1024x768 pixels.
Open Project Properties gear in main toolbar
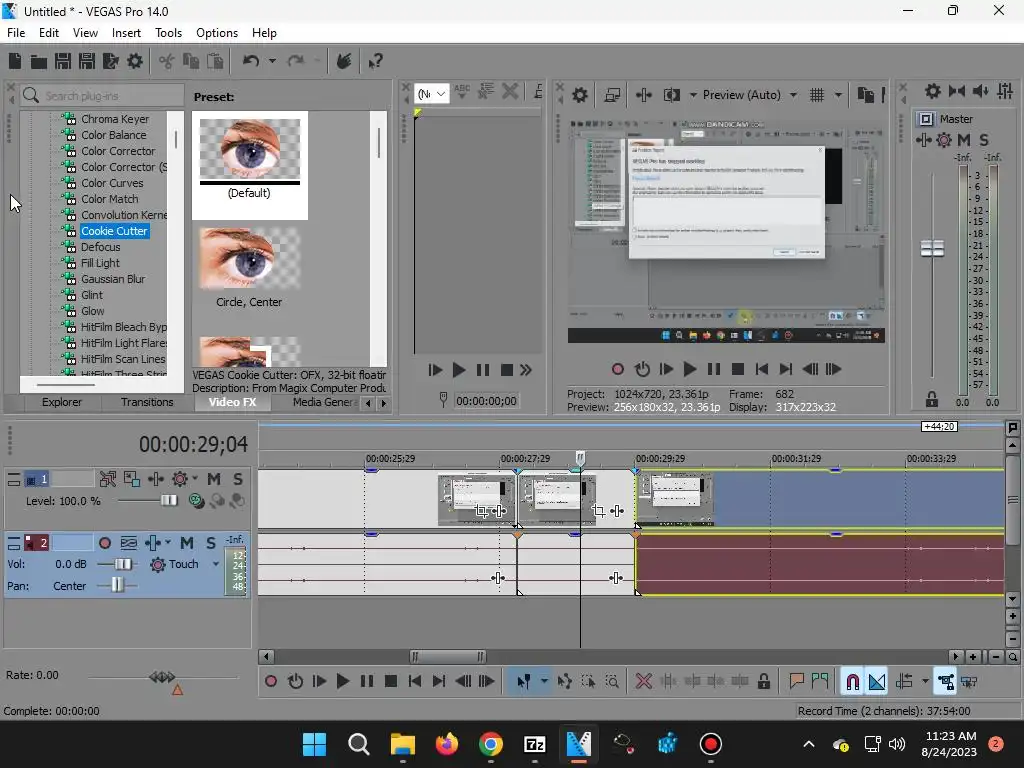click(x=135, y=61)
